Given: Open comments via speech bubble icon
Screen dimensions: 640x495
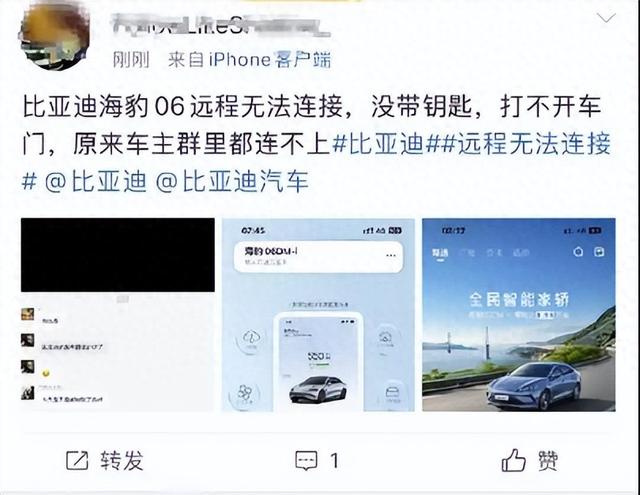Looking at the screenshot, I should pos(306,461).
